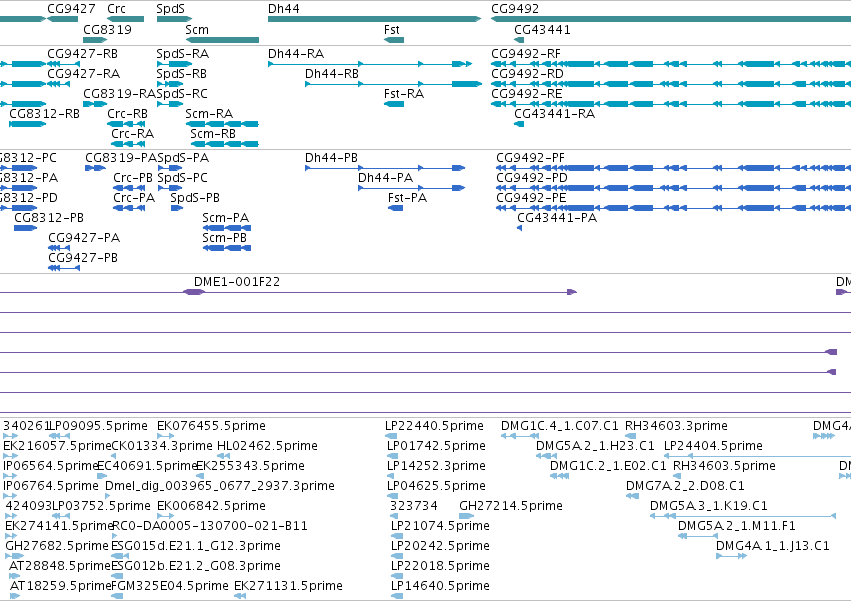This screenshot has height=601, width=851.
Task: Click the Scm-PA protein label
Action: point(226,218)
